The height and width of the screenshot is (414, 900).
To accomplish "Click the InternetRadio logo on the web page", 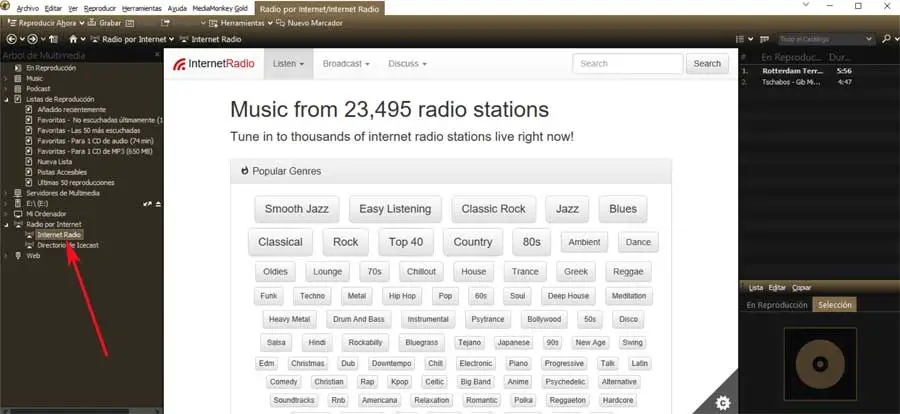I will pyautogui.click(x=214, y=64).
